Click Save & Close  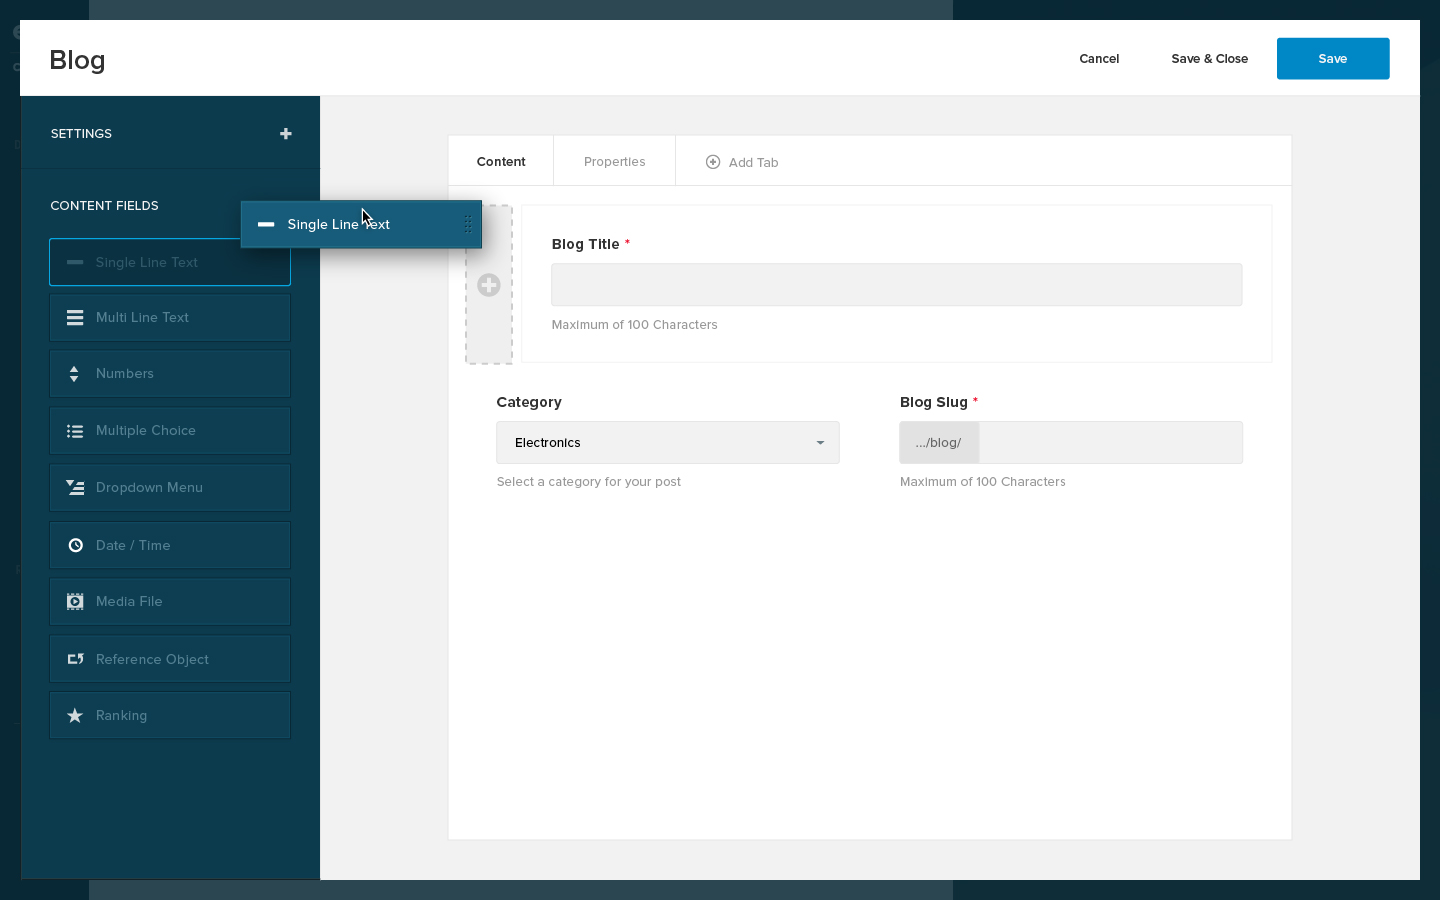pos(1210,59)
